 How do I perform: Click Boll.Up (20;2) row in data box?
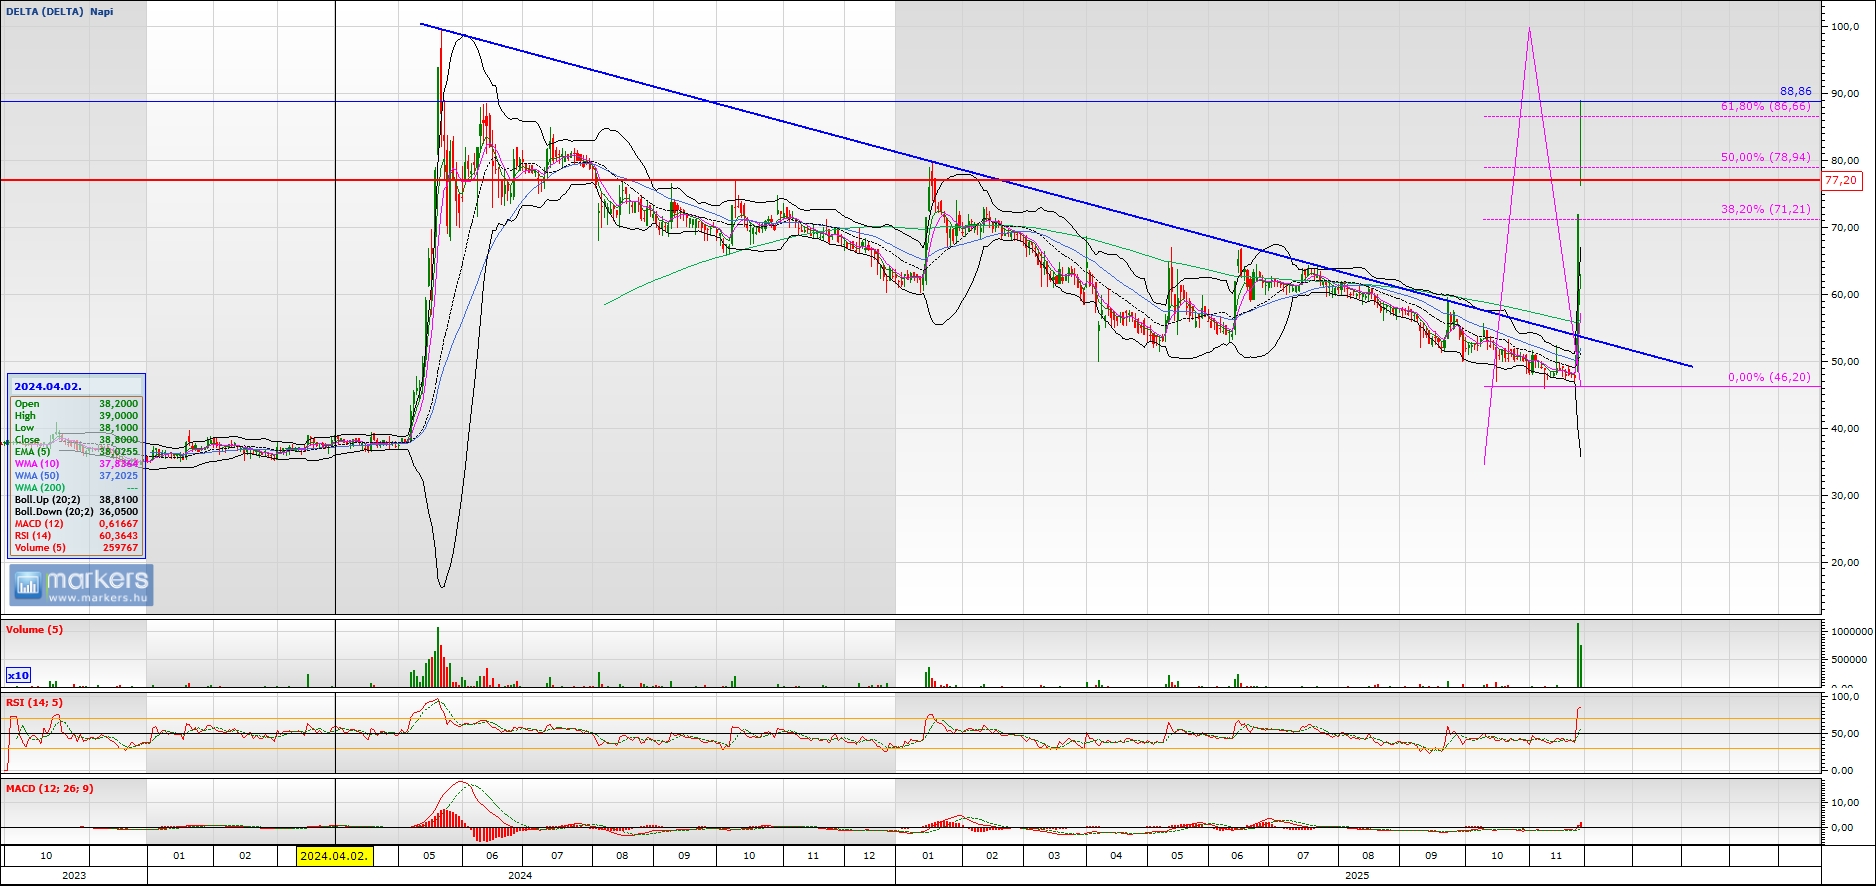(x=47, y=500)
